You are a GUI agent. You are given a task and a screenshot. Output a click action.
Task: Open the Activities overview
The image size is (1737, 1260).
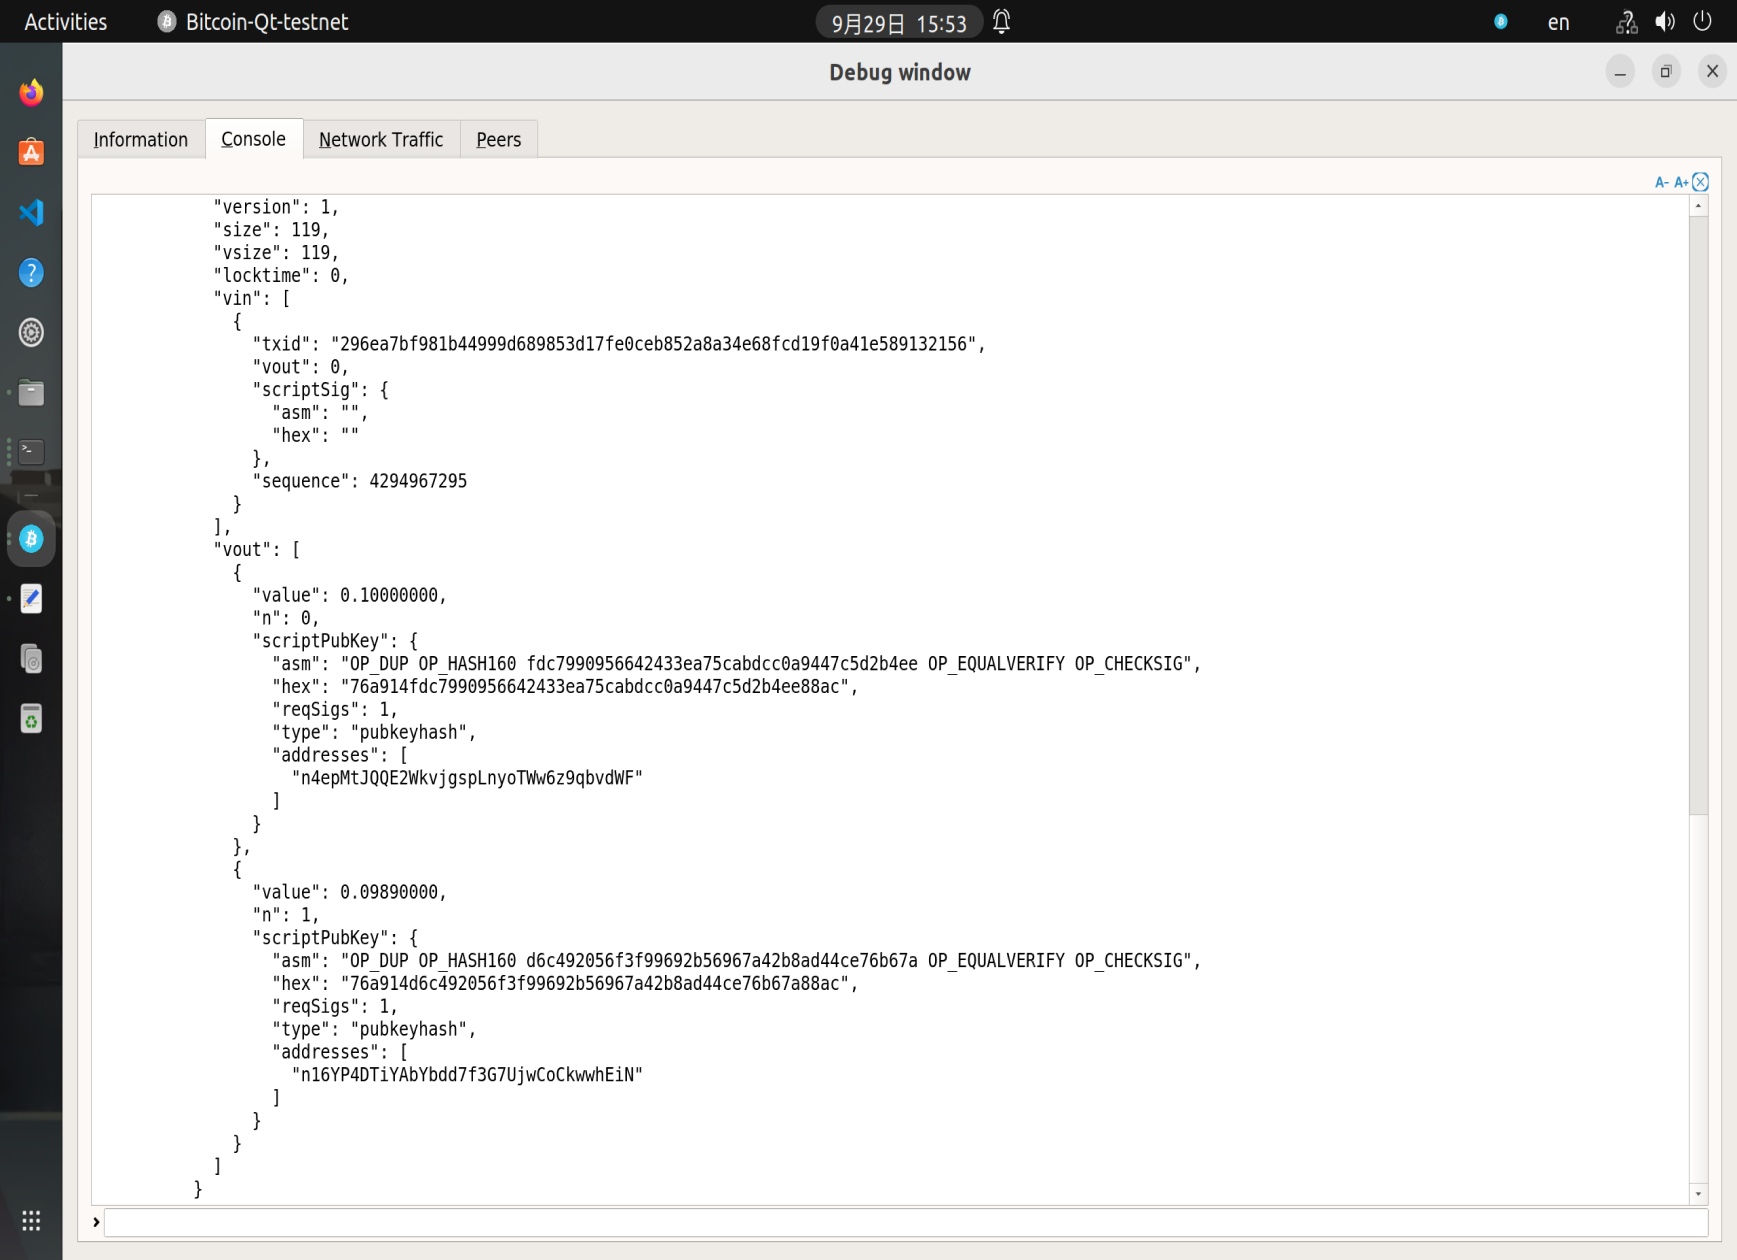[66, 22]
